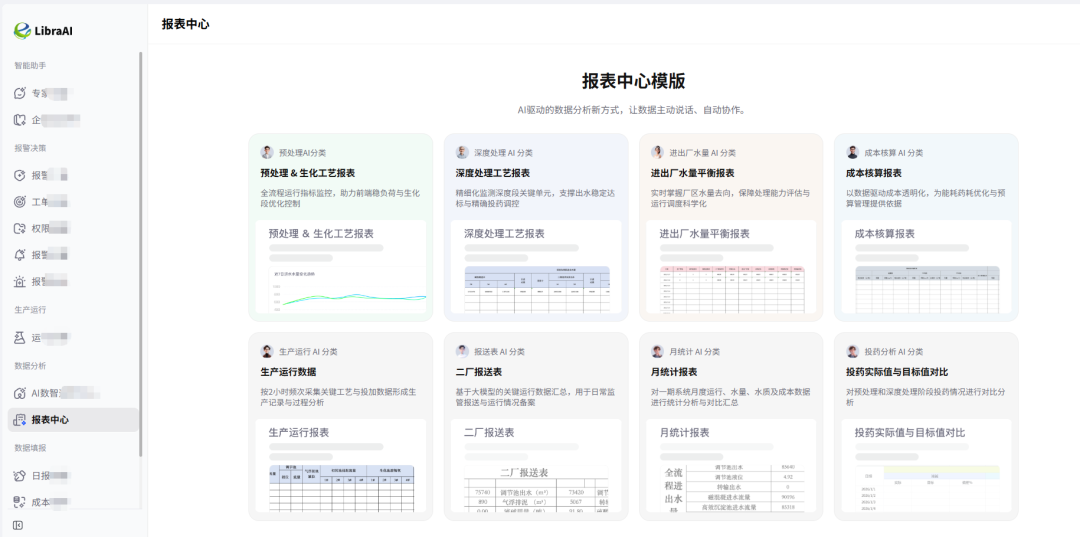Image resolution: width=1080 pixels, height=537 pixels.
Task: Open the 成本核算报表 card title
Action: click(x=874, y=173)
